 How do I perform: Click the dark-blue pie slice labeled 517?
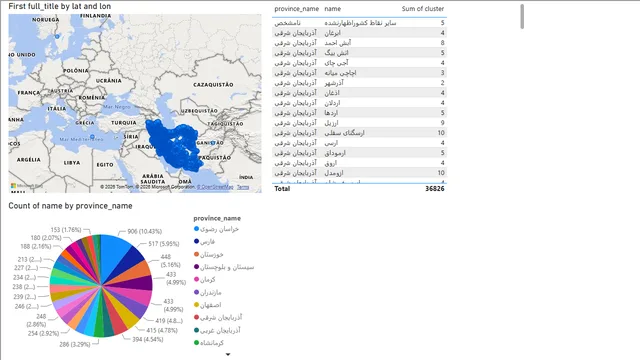[x=130, y=261]
